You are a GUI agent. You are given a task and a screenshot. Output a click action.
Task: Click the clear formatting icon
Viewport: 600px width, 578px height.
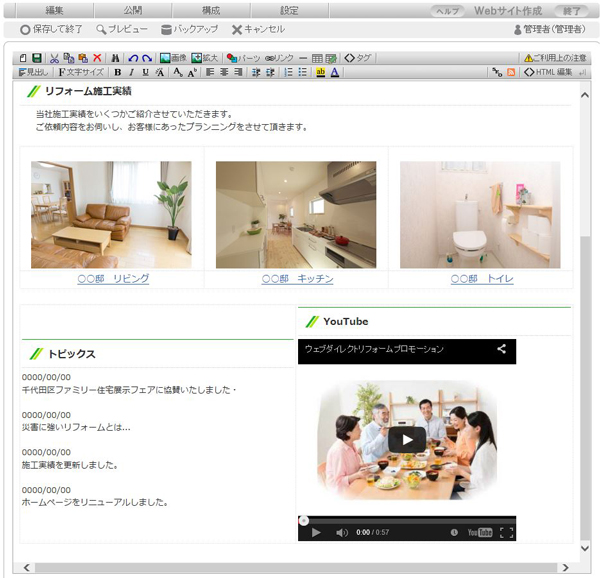pos(160,72)
